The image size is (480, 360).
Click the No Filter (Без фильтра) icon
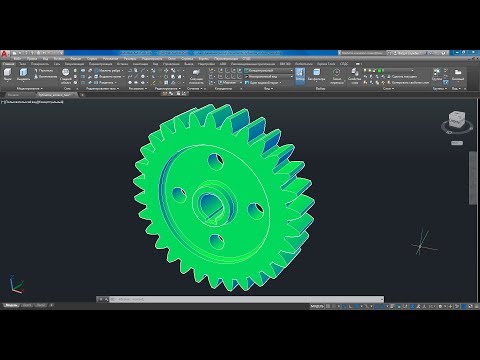click(x=316, y=75)
